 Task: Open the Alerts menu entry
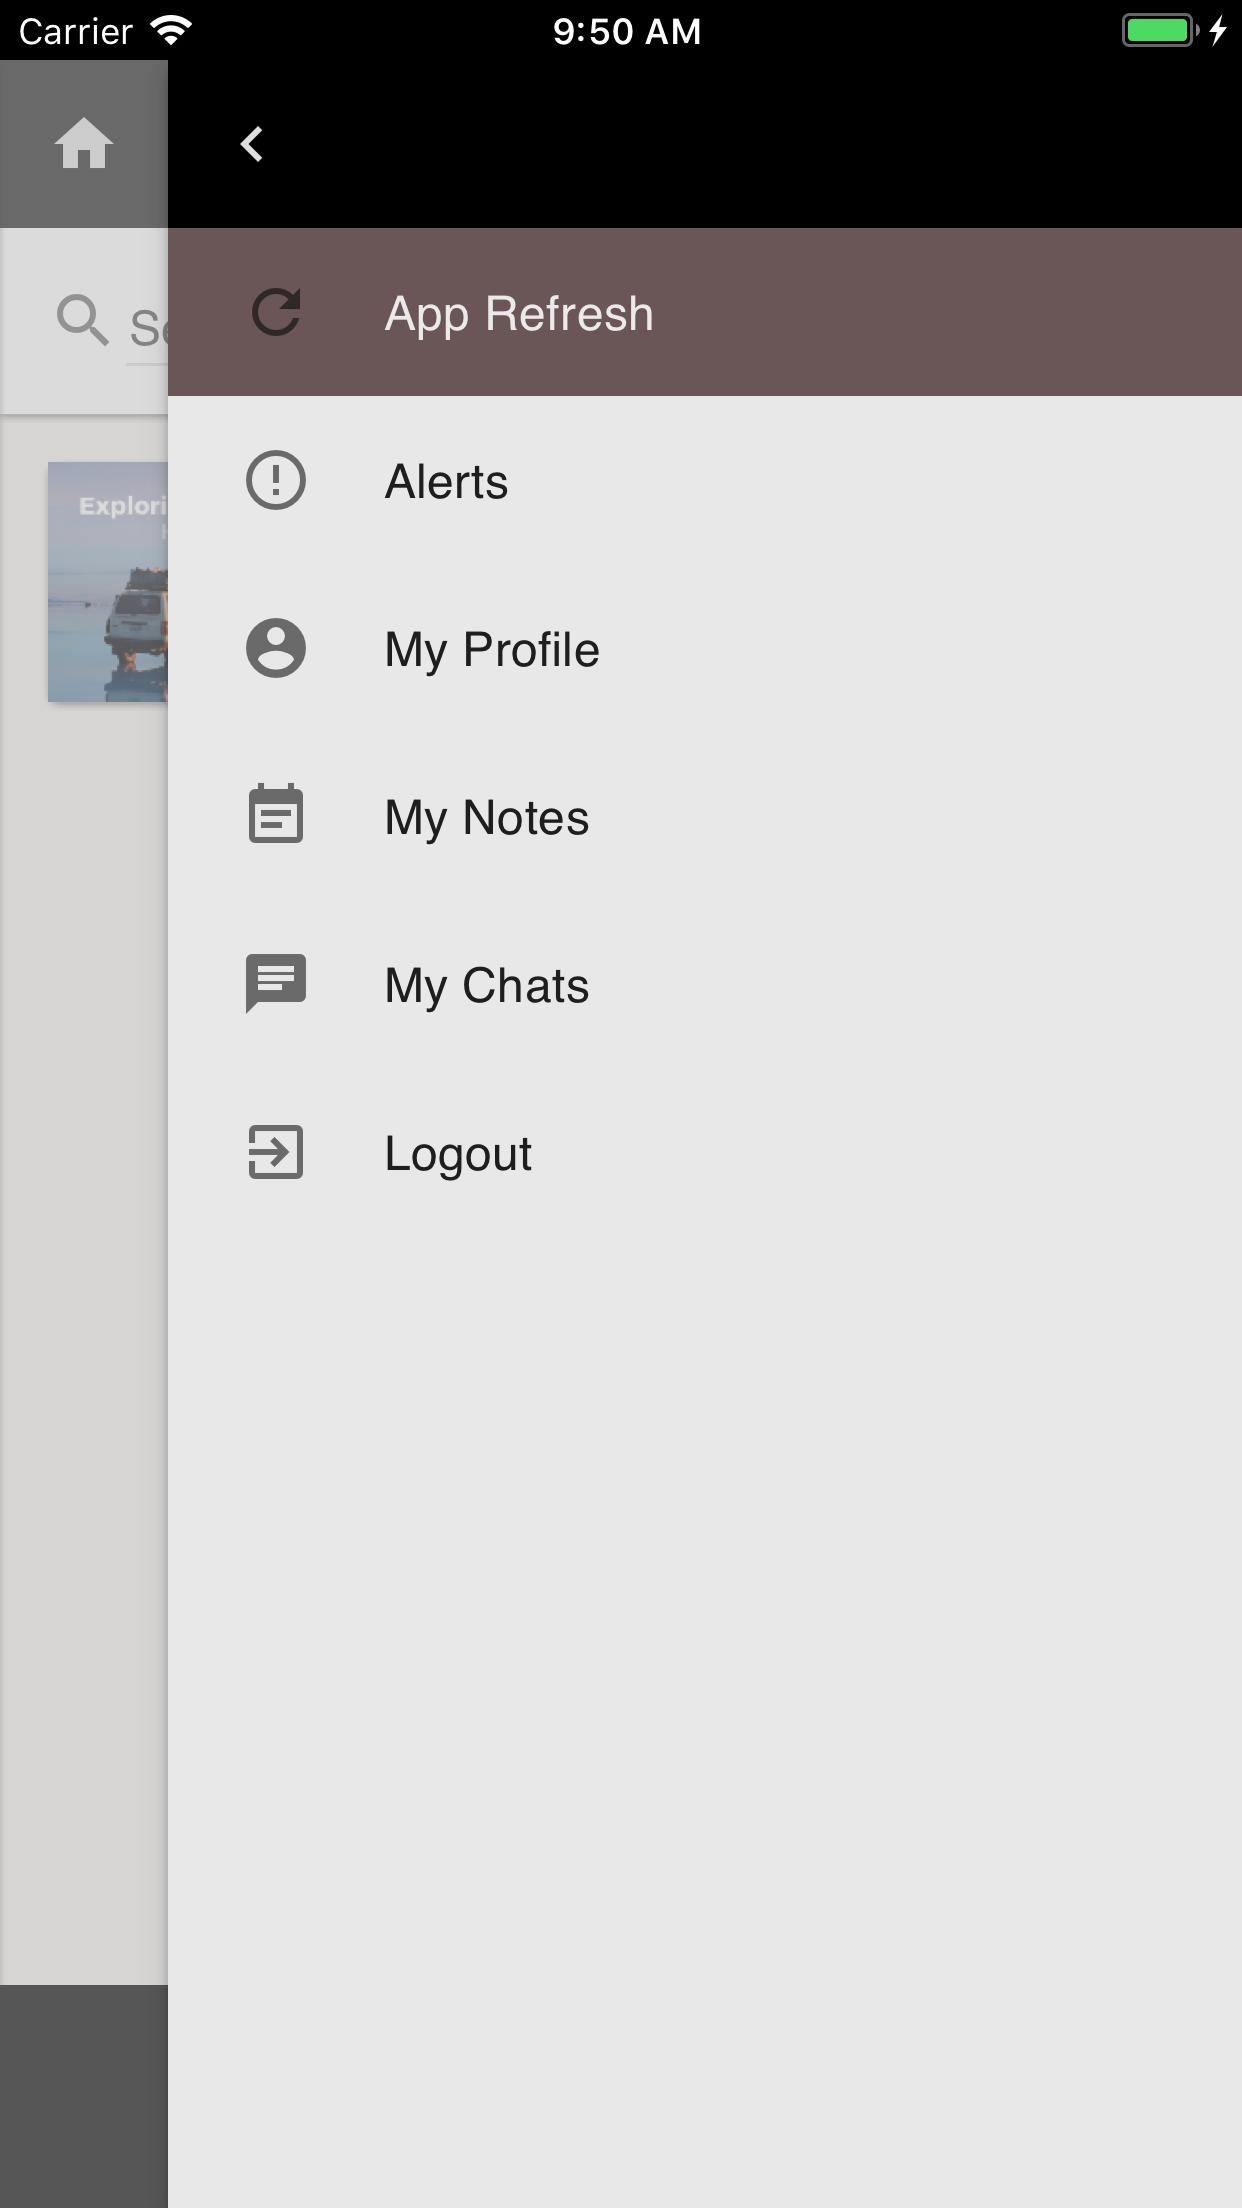tap(447, 482)
